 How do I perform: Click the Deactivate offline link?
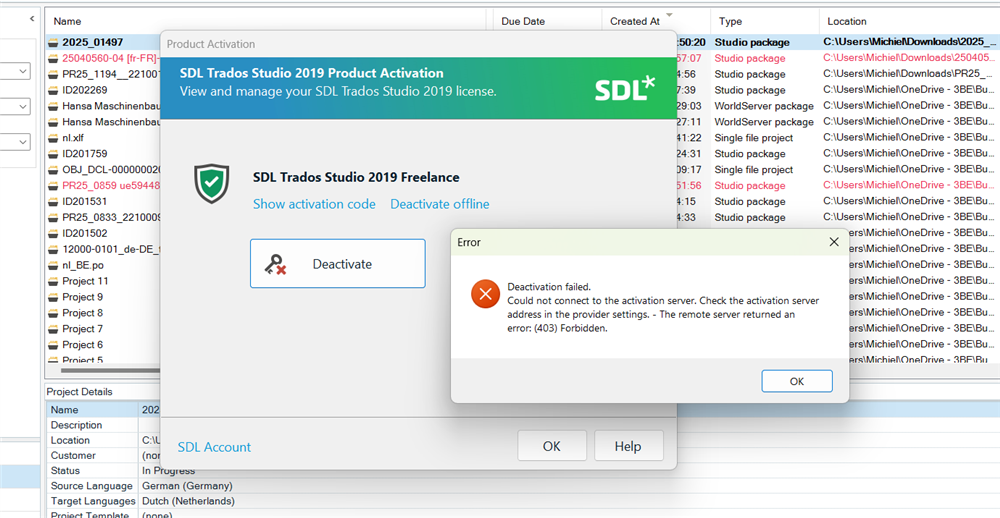[440, 204]
